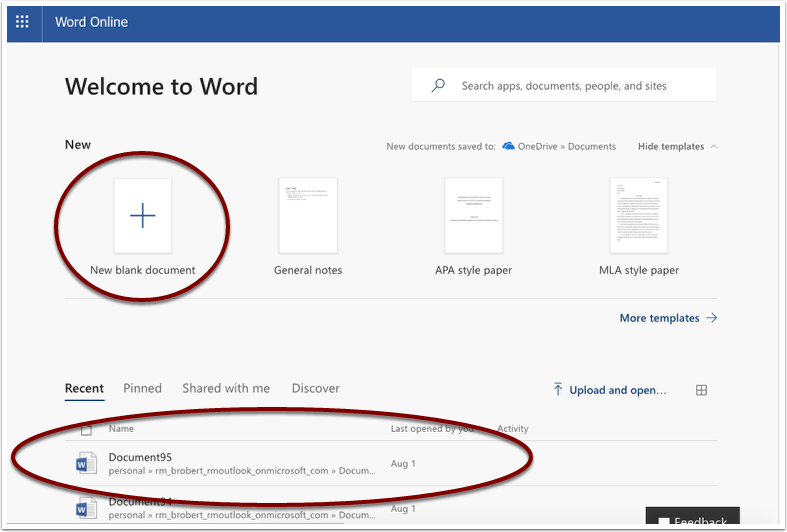Collapse templates with the chevron arrow
This screenshot has width=787, height=532.
click(x=714, y=146)
